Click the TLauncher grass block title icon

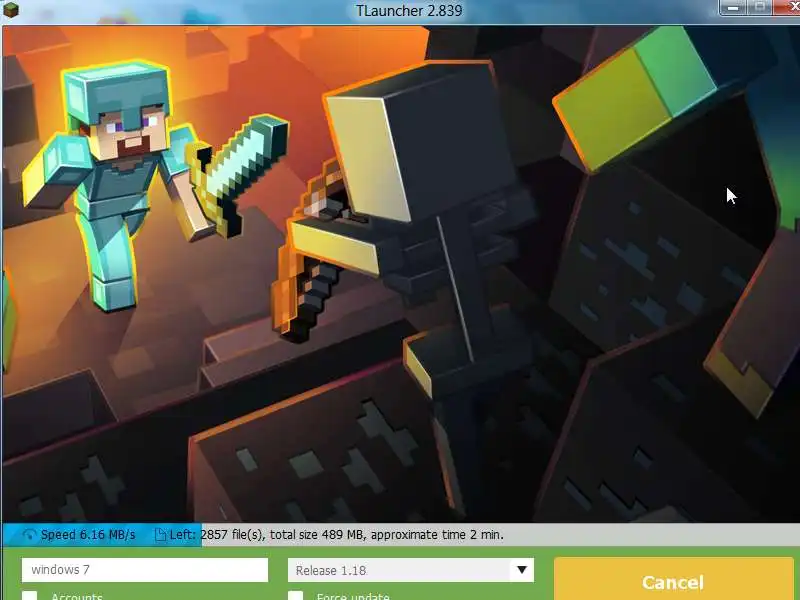point(11,9)
